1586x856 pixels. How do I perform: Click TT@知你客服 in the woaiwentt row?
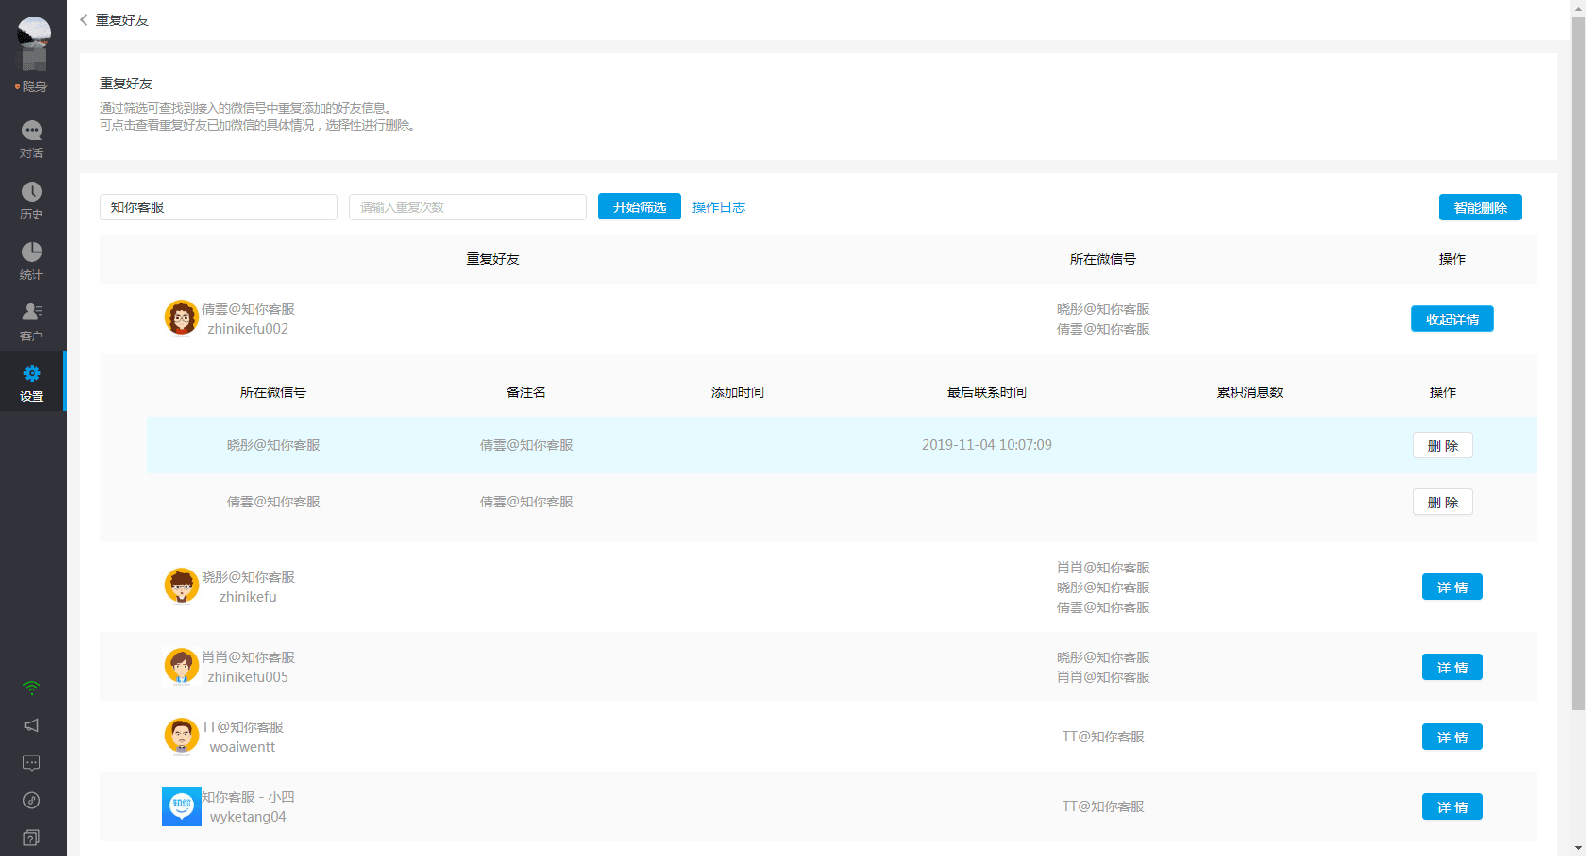[x=1103, y=736]
